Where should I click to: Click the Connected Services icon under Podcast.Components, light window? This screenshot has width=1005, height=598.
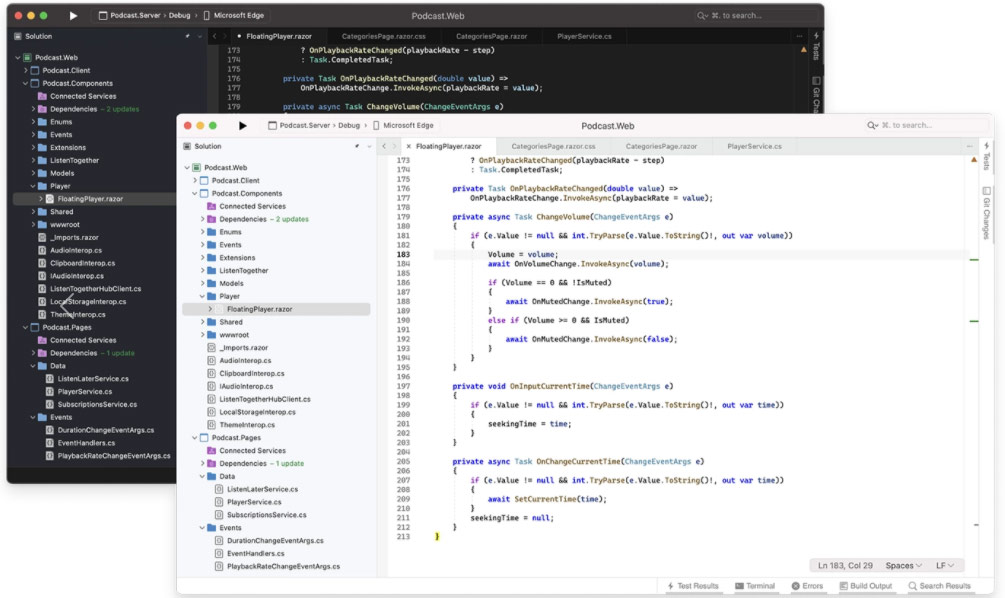pyautogui.click(x=212, y=206)
